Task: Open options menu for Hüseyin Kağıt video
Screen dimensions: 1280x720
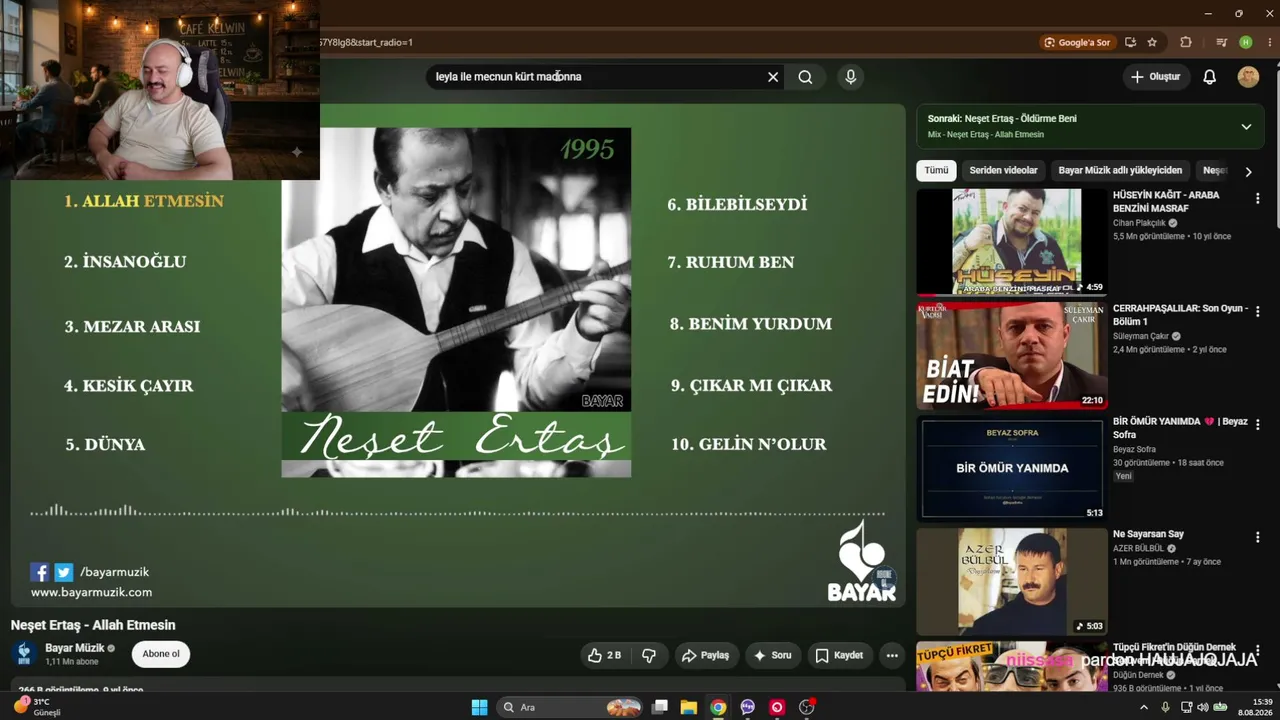Action: tap(1258, 199)
